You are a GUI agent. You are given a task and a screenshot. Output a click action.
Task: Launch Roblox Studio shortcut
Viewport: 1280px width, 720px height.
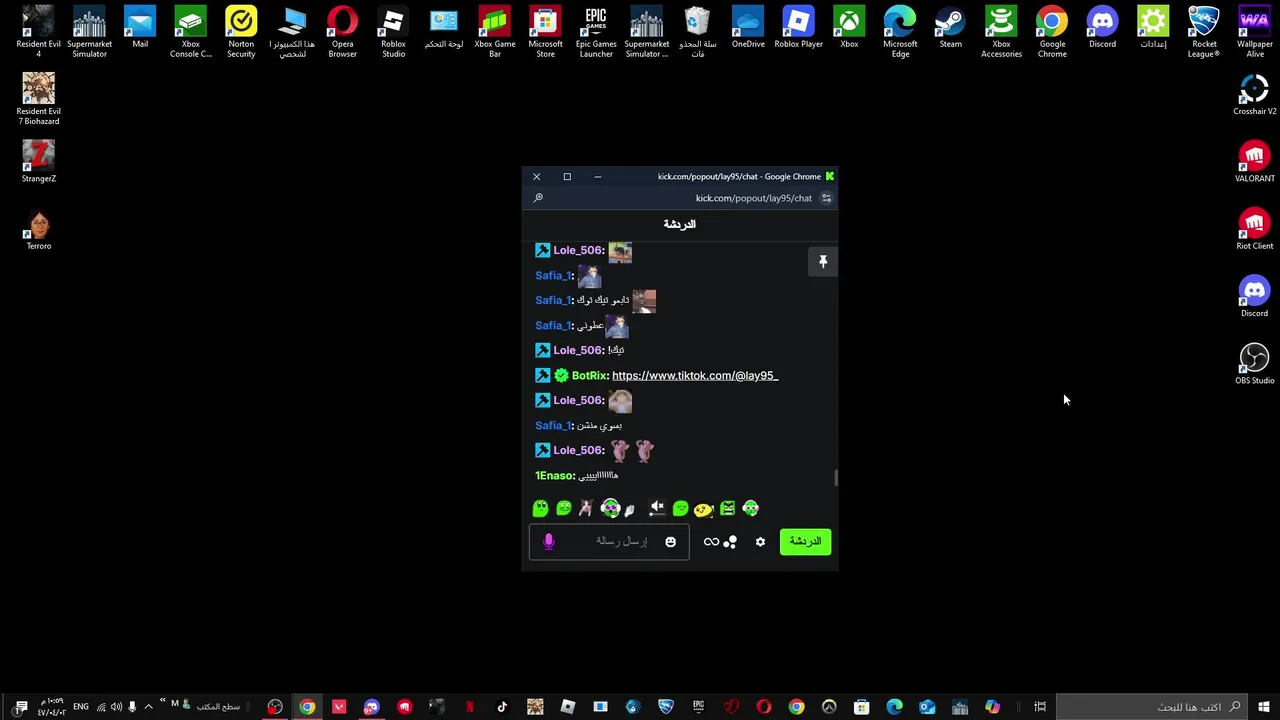[393, 32]
